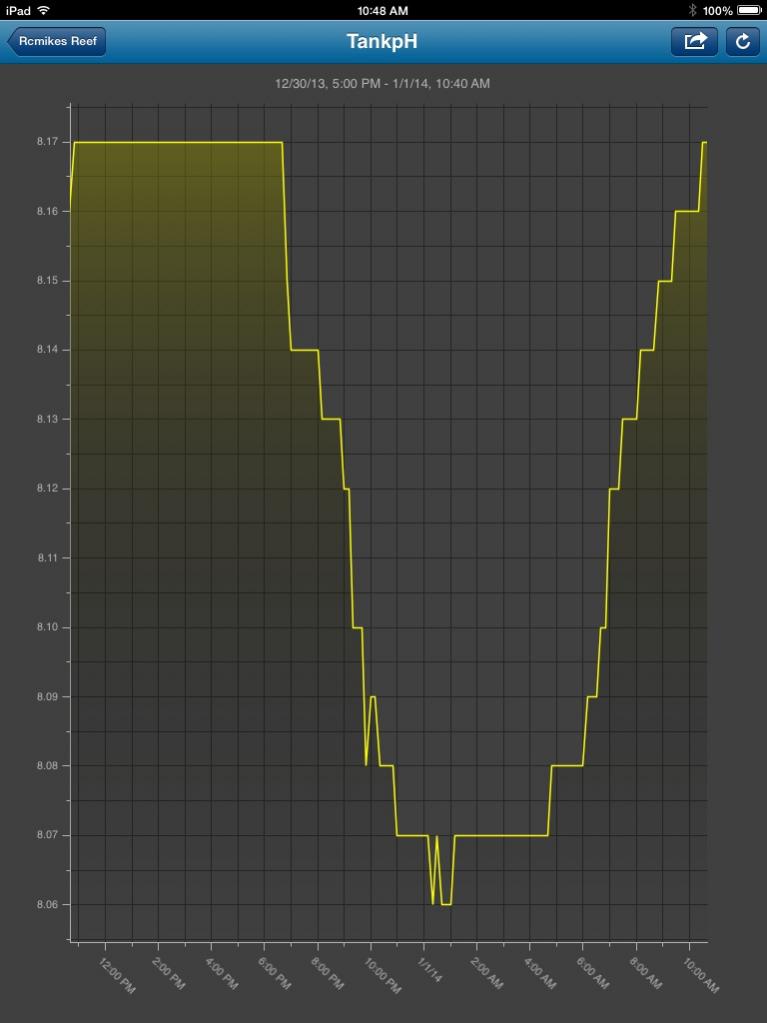Viewport: 767px width, 1023px height.
Task: Tap the 8.12 y-axis label
Action: 48,489
